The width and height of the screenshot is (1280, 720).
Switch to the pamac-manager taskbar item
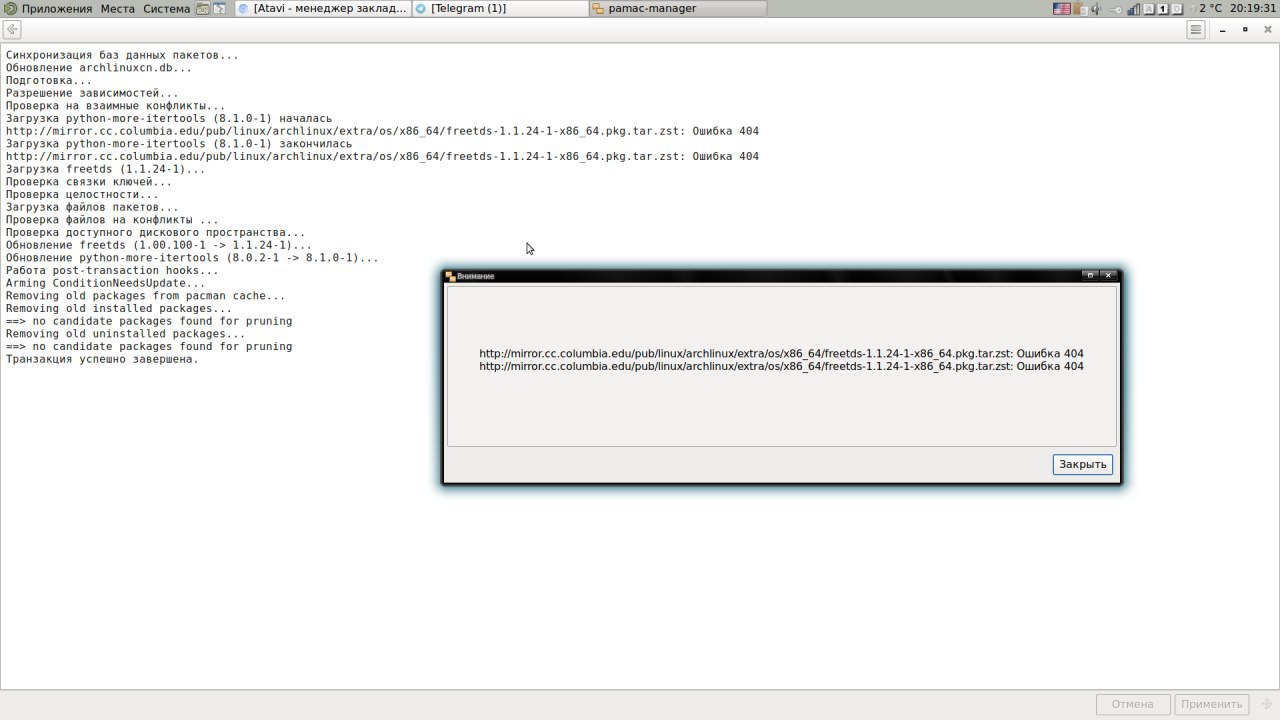(678, 8)
